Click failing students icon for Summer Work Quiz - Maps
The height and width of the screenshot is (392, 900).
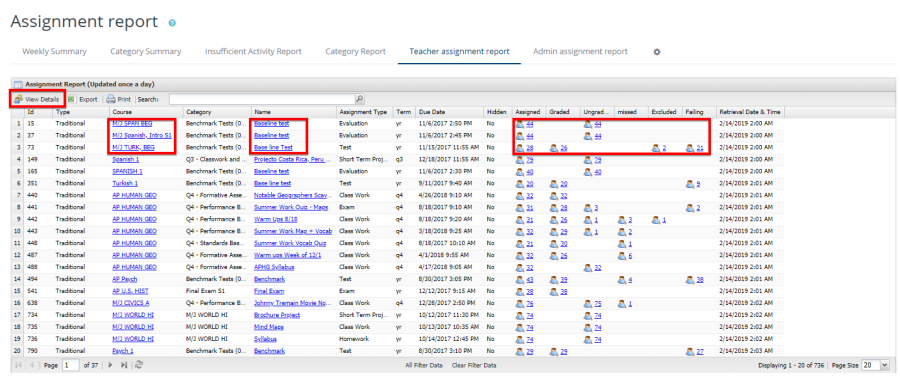[x=690, y=207]
